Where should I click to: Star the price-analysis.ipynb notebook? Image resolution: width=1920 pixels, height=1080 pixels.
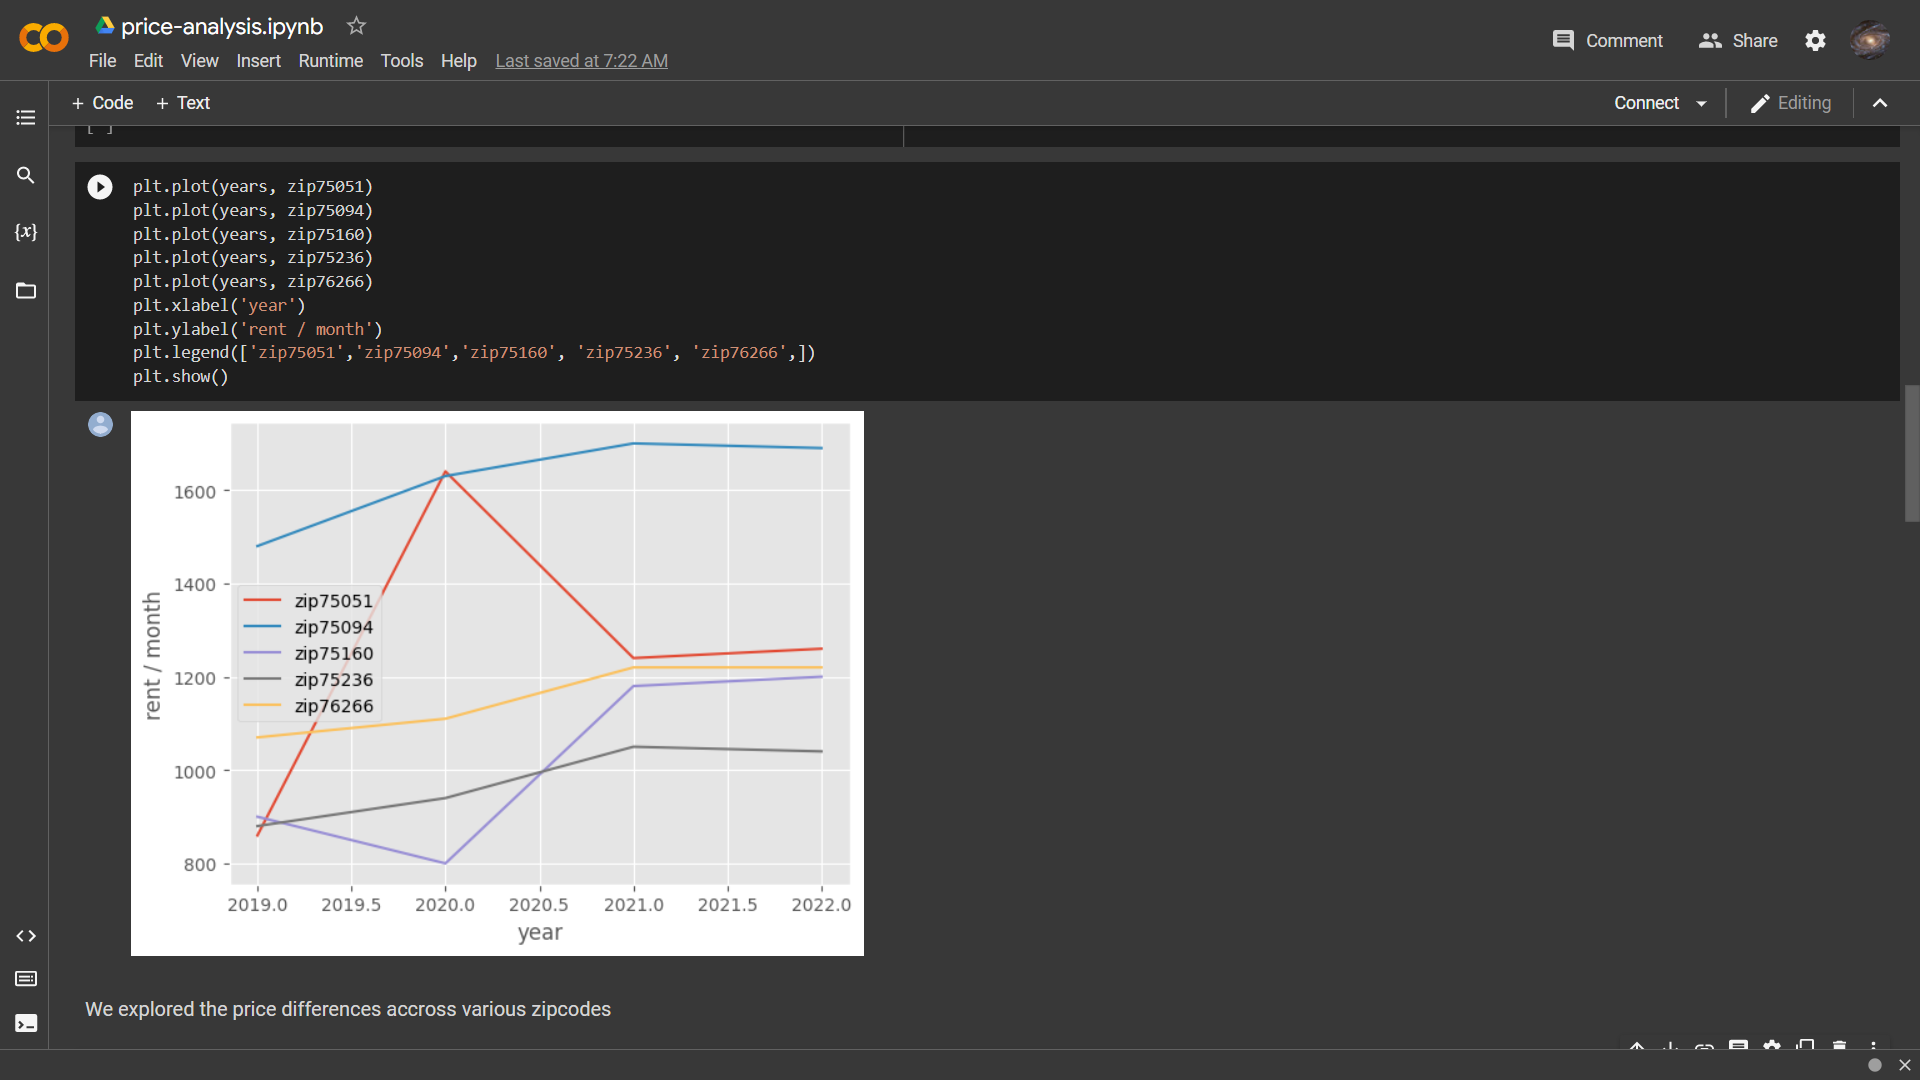[356, 26]
